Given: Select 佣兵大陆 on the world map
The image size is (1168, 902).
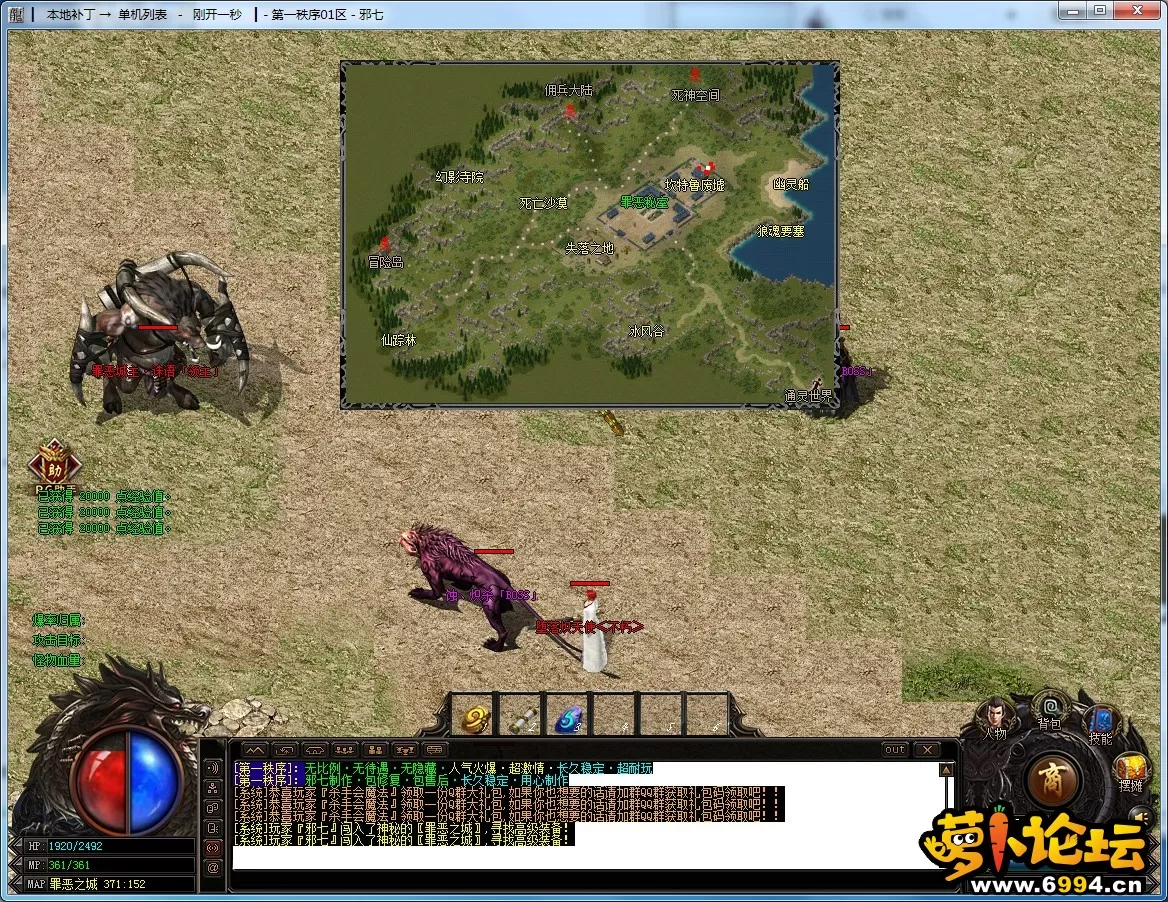Looking at the screenshot, I should click(x=568, y=90).
